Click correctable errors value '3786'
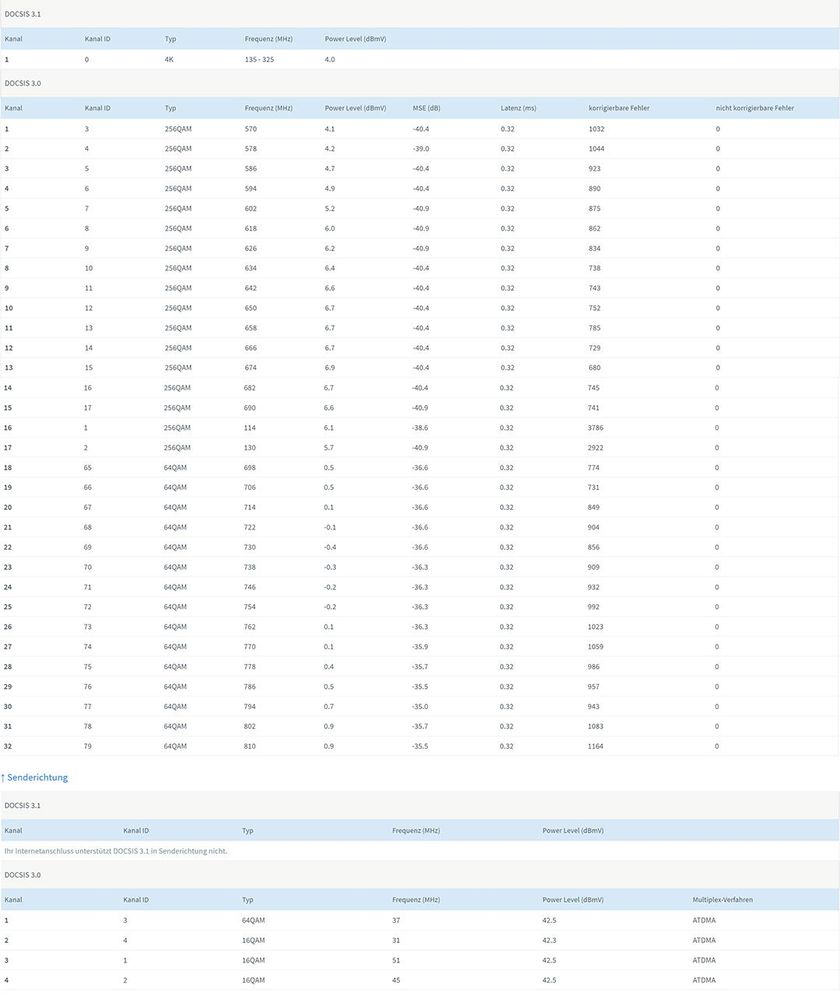840x999 pixels. (x=595, y=428)
